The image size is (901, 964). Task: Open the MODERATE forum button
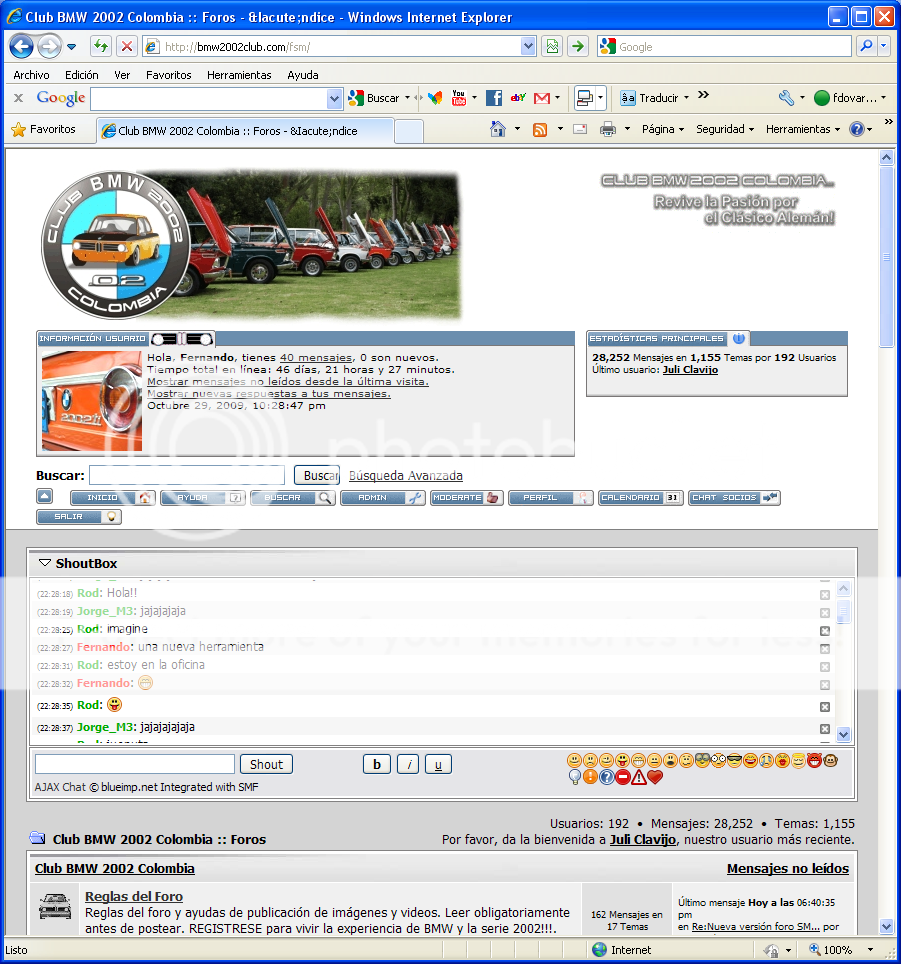pyautogui.click(x=466, y=497)
